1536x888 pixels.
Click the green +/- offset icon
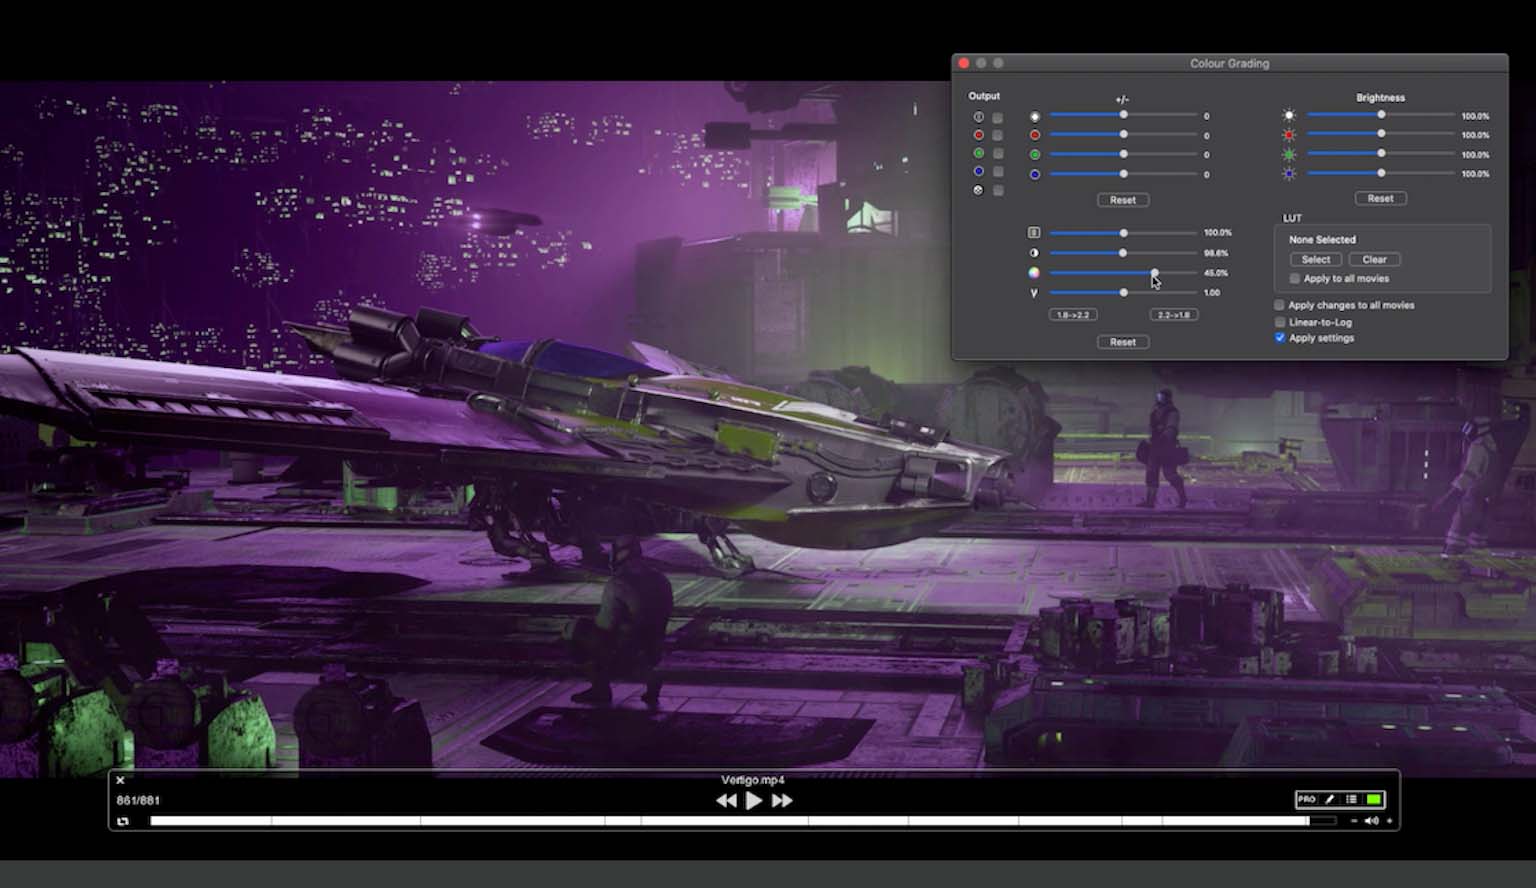click(1035, 154)
